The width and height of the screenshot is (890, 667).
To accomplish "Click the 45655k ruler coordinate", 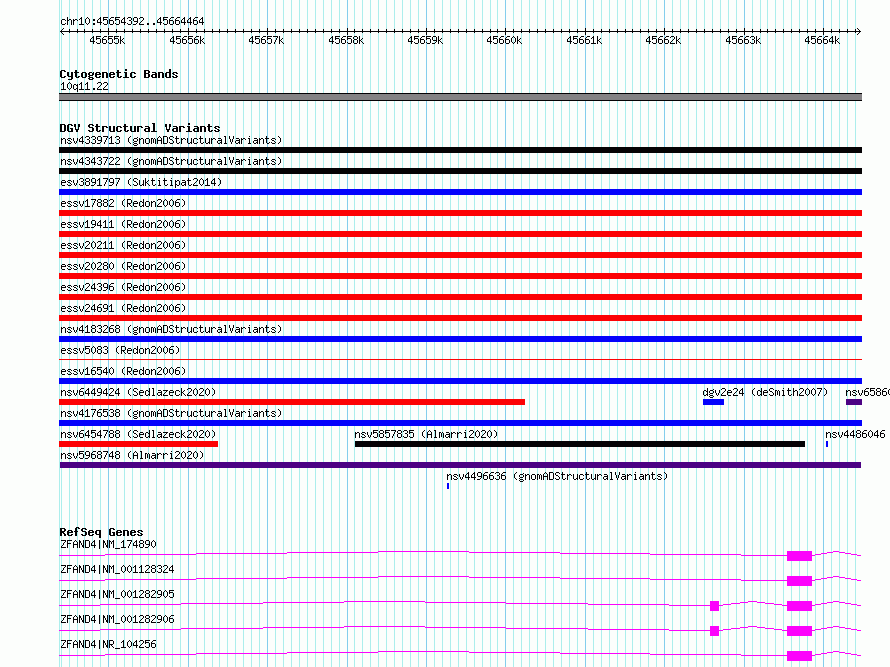I will coord(107,40).
